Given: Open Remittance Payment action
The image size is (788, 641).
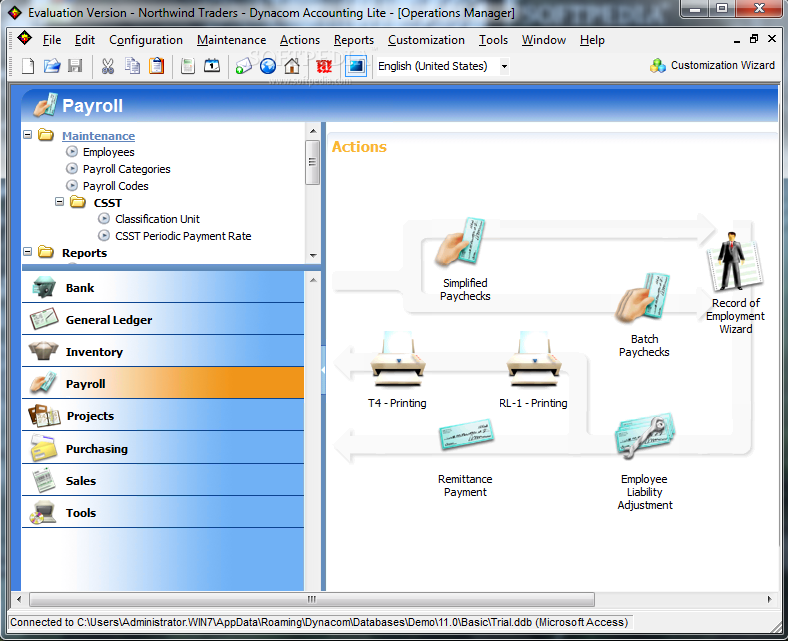Looking at the screenshot, I should (x=465, y=457).
